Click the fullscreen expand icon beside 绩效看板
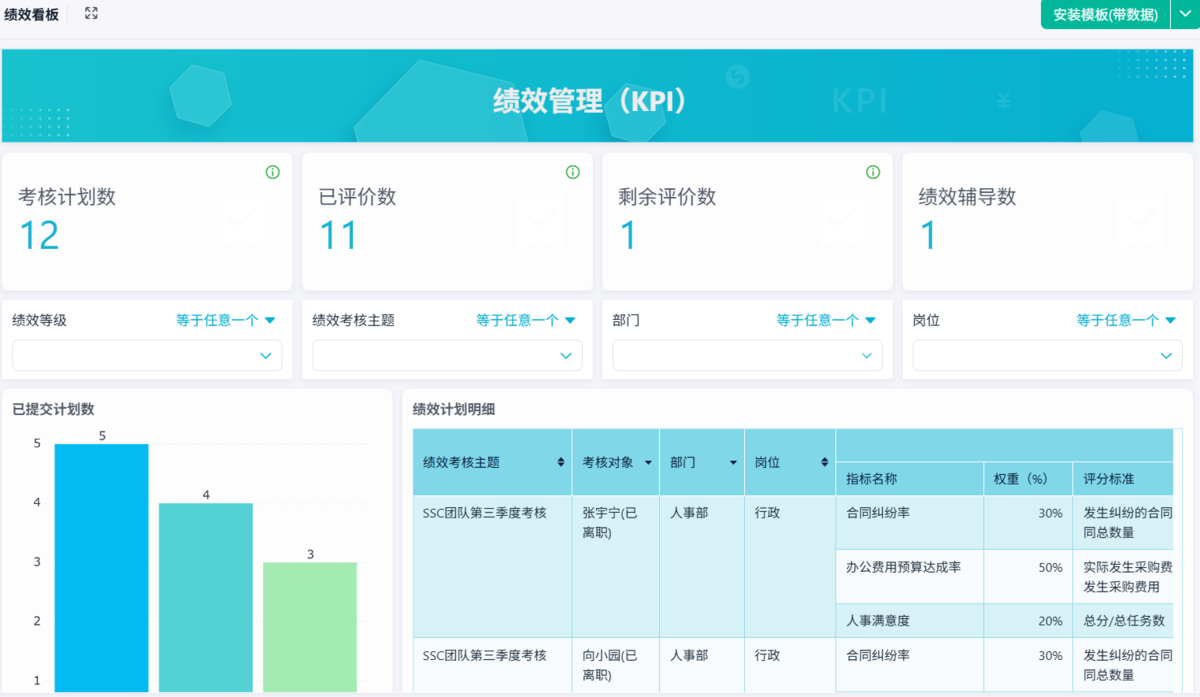This screenshot has height=697, width=1200. coord(91,13)
